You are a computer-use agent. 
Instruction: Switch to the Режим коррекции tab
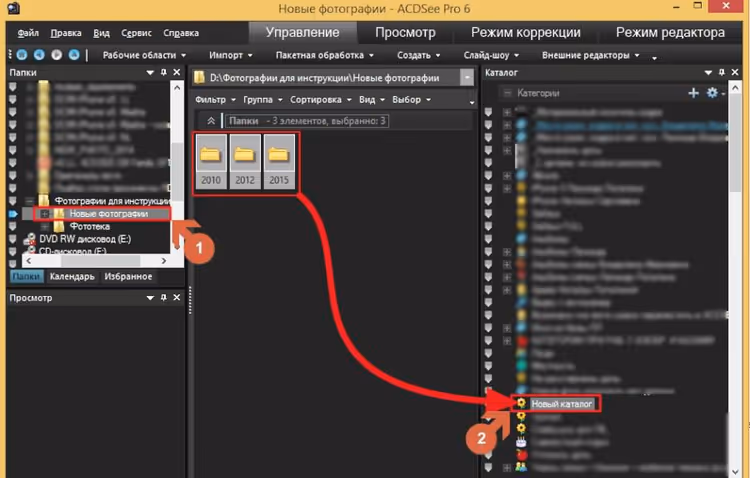tap(526, 33)
